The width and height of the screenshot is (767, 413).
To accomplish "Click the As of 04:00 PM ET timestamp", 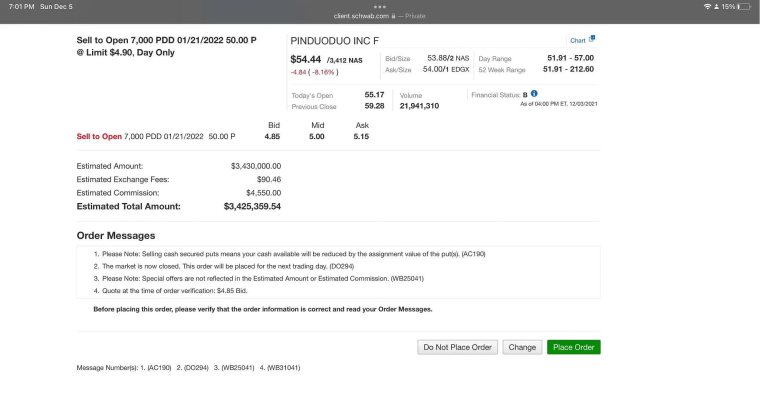I will (x=559, y=104).
